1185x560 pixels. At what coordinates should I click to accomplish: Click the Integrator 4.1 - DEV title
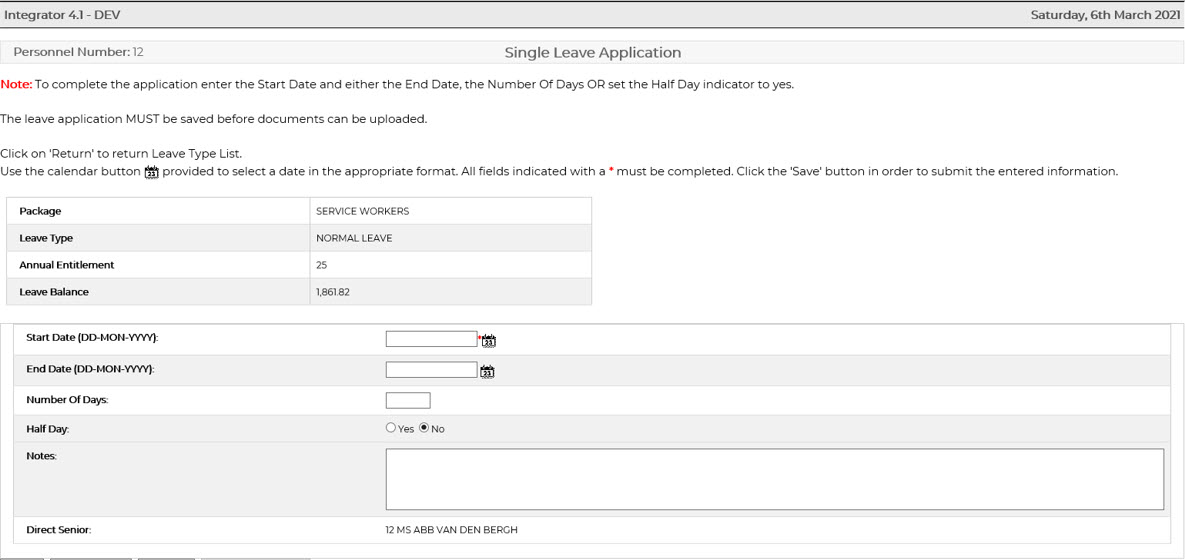click(x=62, y=15)
